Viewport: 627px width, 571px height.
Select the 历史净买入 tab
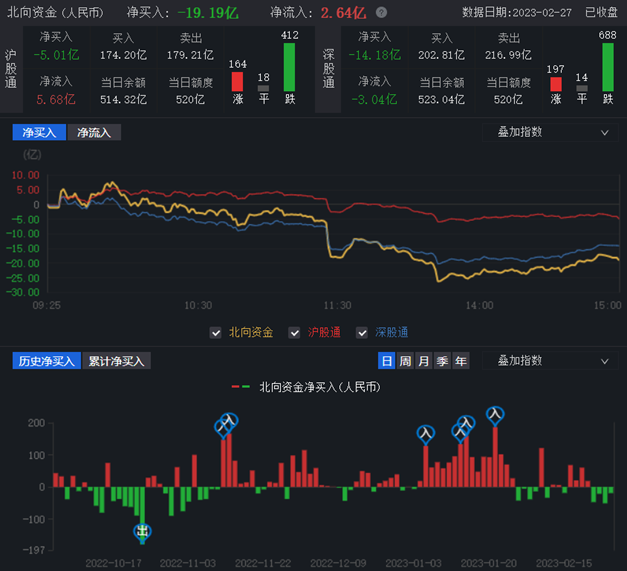coord(46,361)
